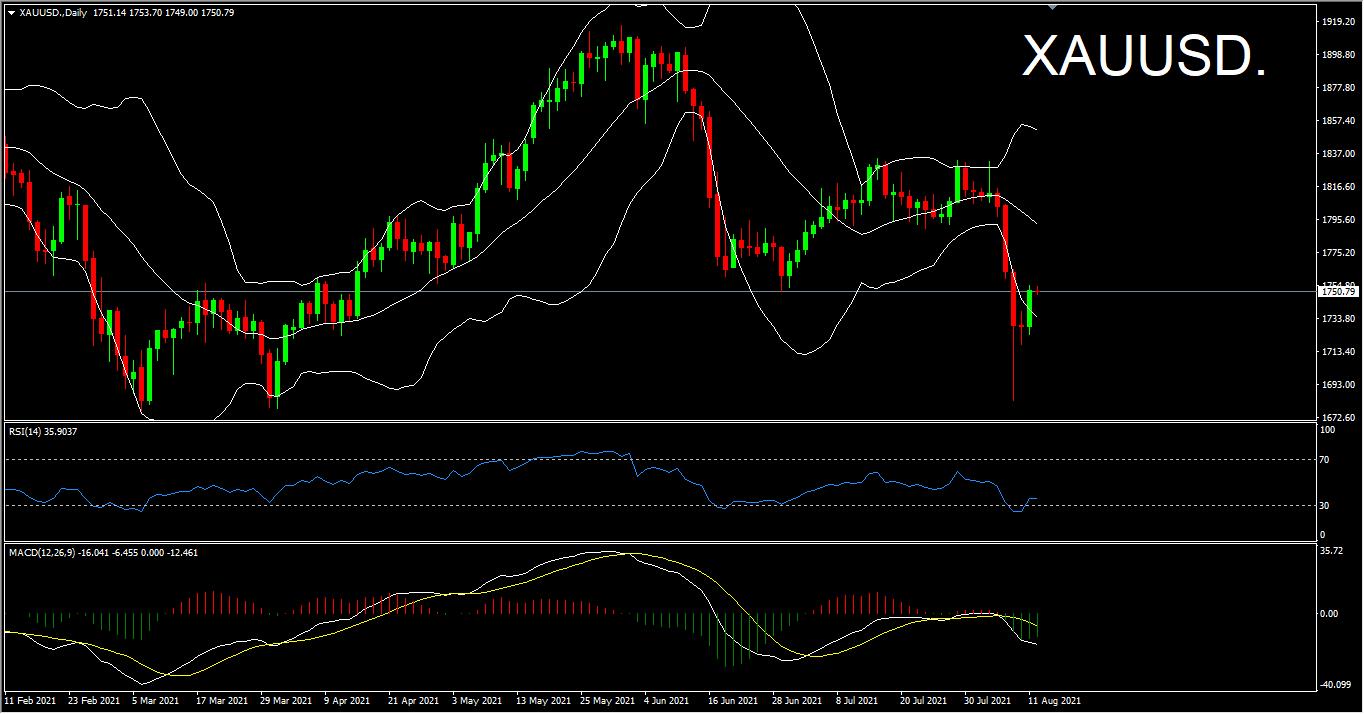Click the large XAUUSD. text label
This screenshot has width=1364, height=714.
1144,58
